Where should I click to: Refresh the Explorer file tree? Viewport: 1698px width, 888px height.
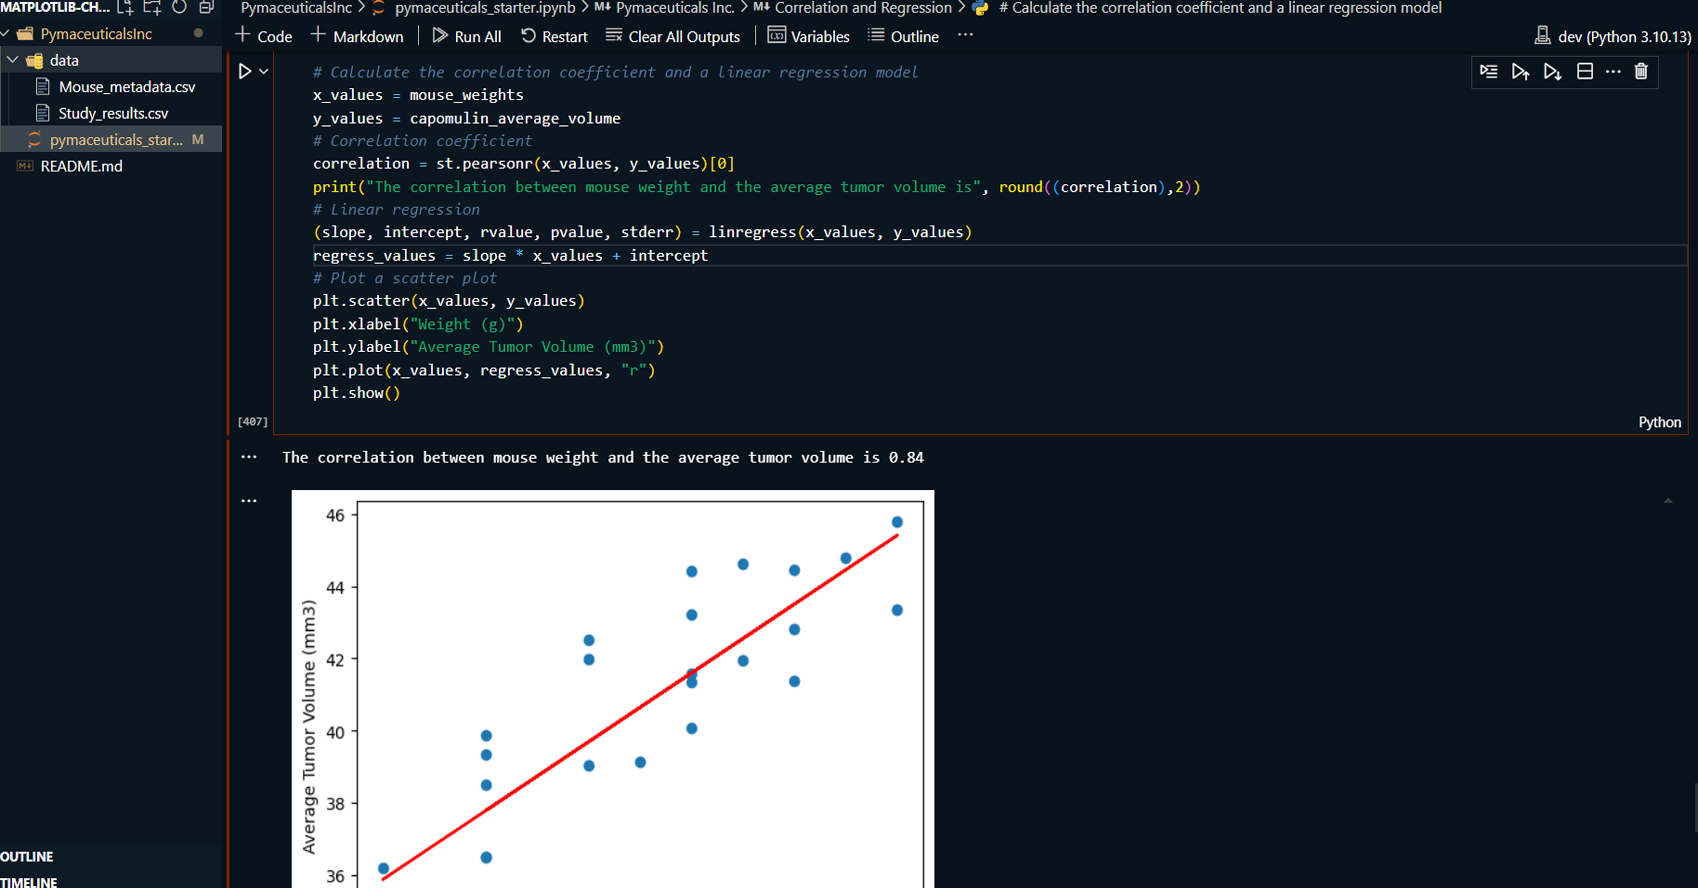pos(179,8)
